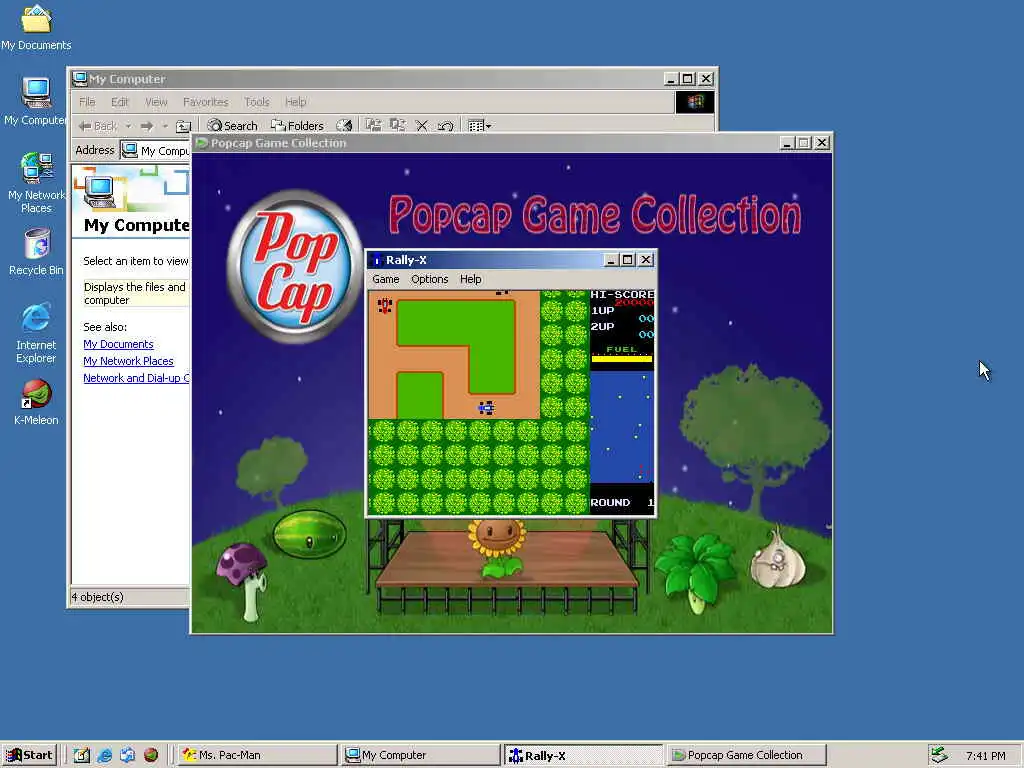Click the Rally-X taskbar button

click(583, 756)
